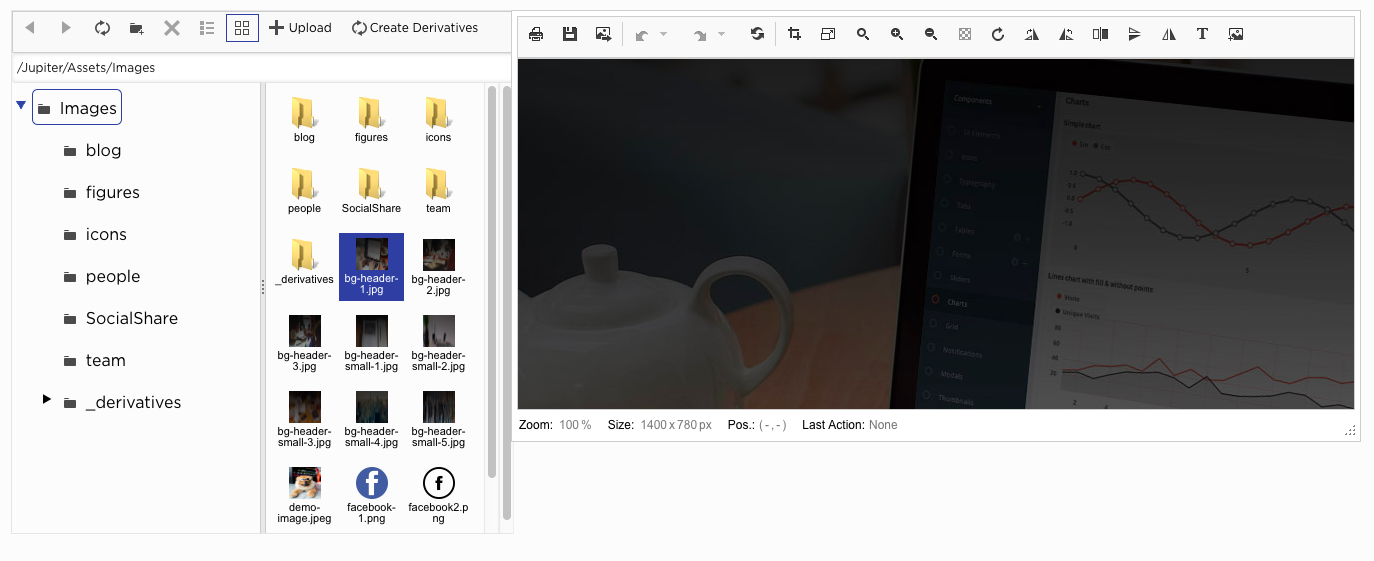Open the Undo history dropdown arrow
Screen dimensions: 1374x561
664,35
